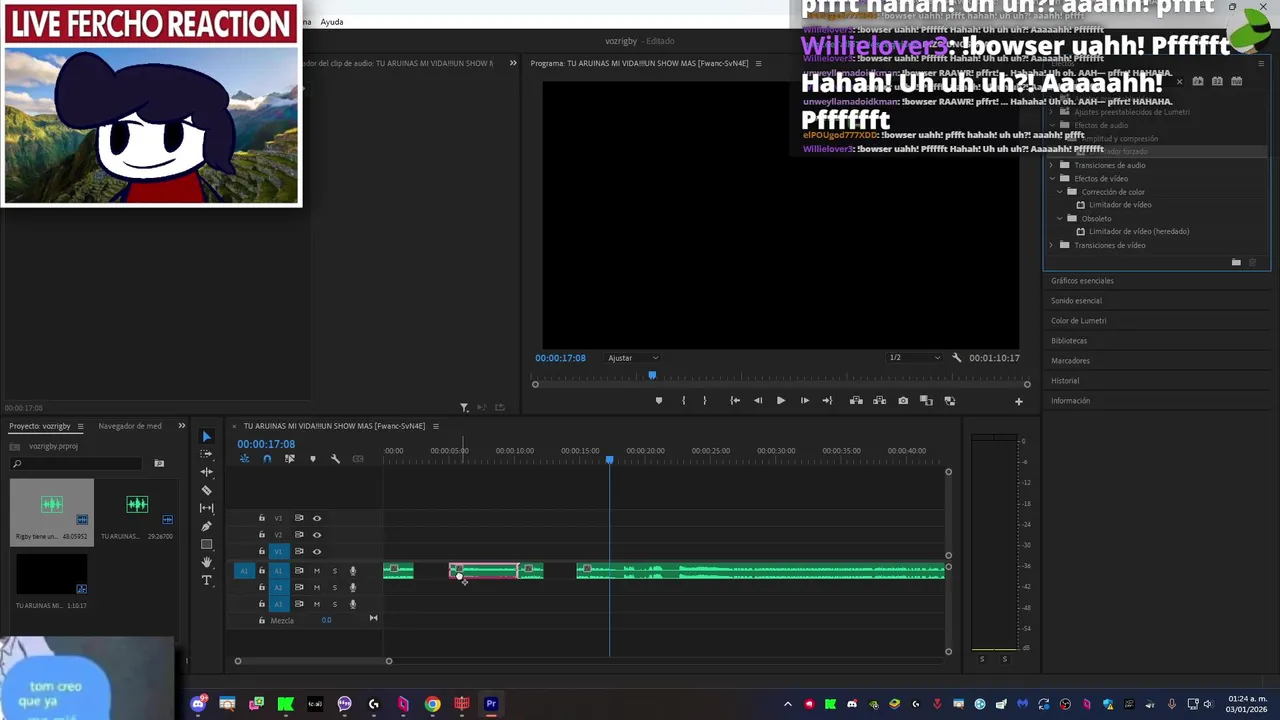Expand Transiciones de audio folder

tap(1052, 165)
